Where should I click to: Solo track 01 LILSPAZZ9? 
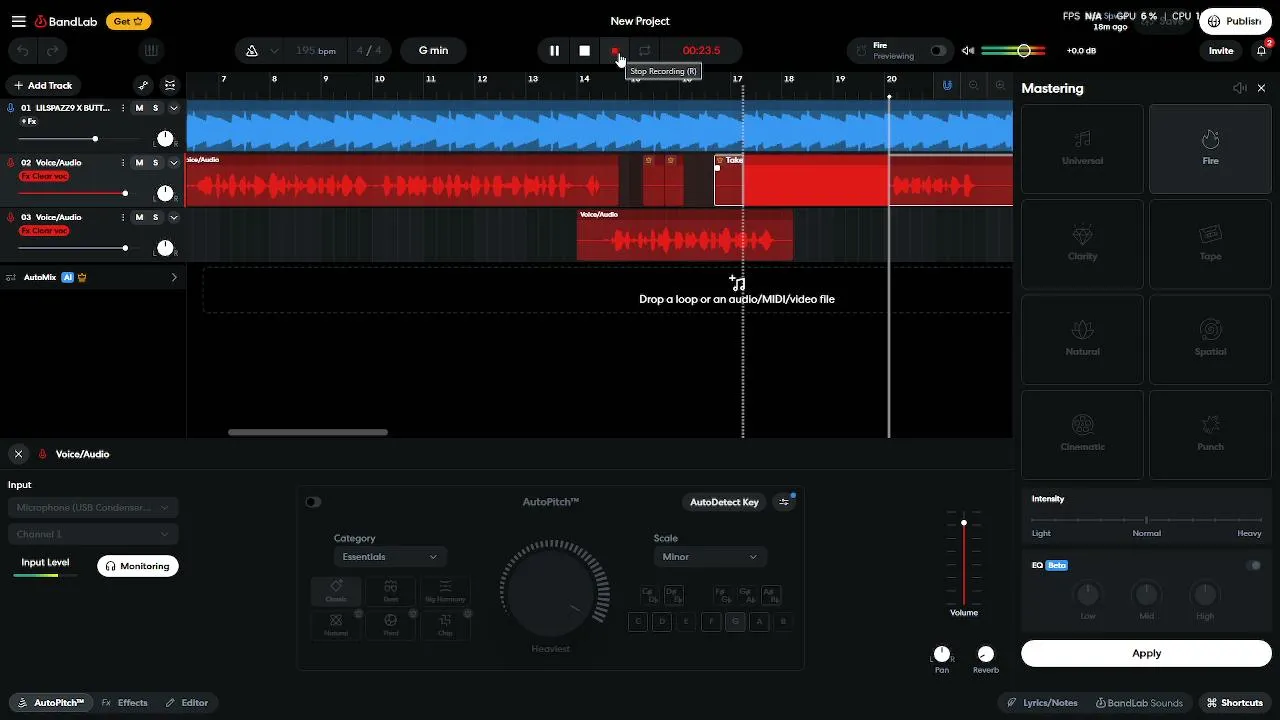click(155, 108)
